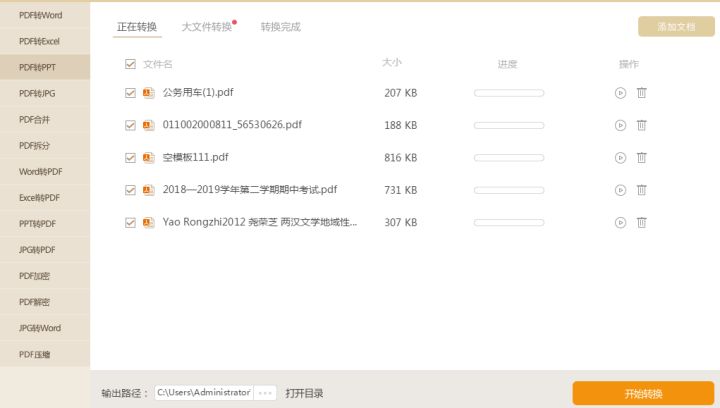Click the output path field C:\Users\Administrator
The width and height of the screenshot is (720, 408).
(204, 393)
